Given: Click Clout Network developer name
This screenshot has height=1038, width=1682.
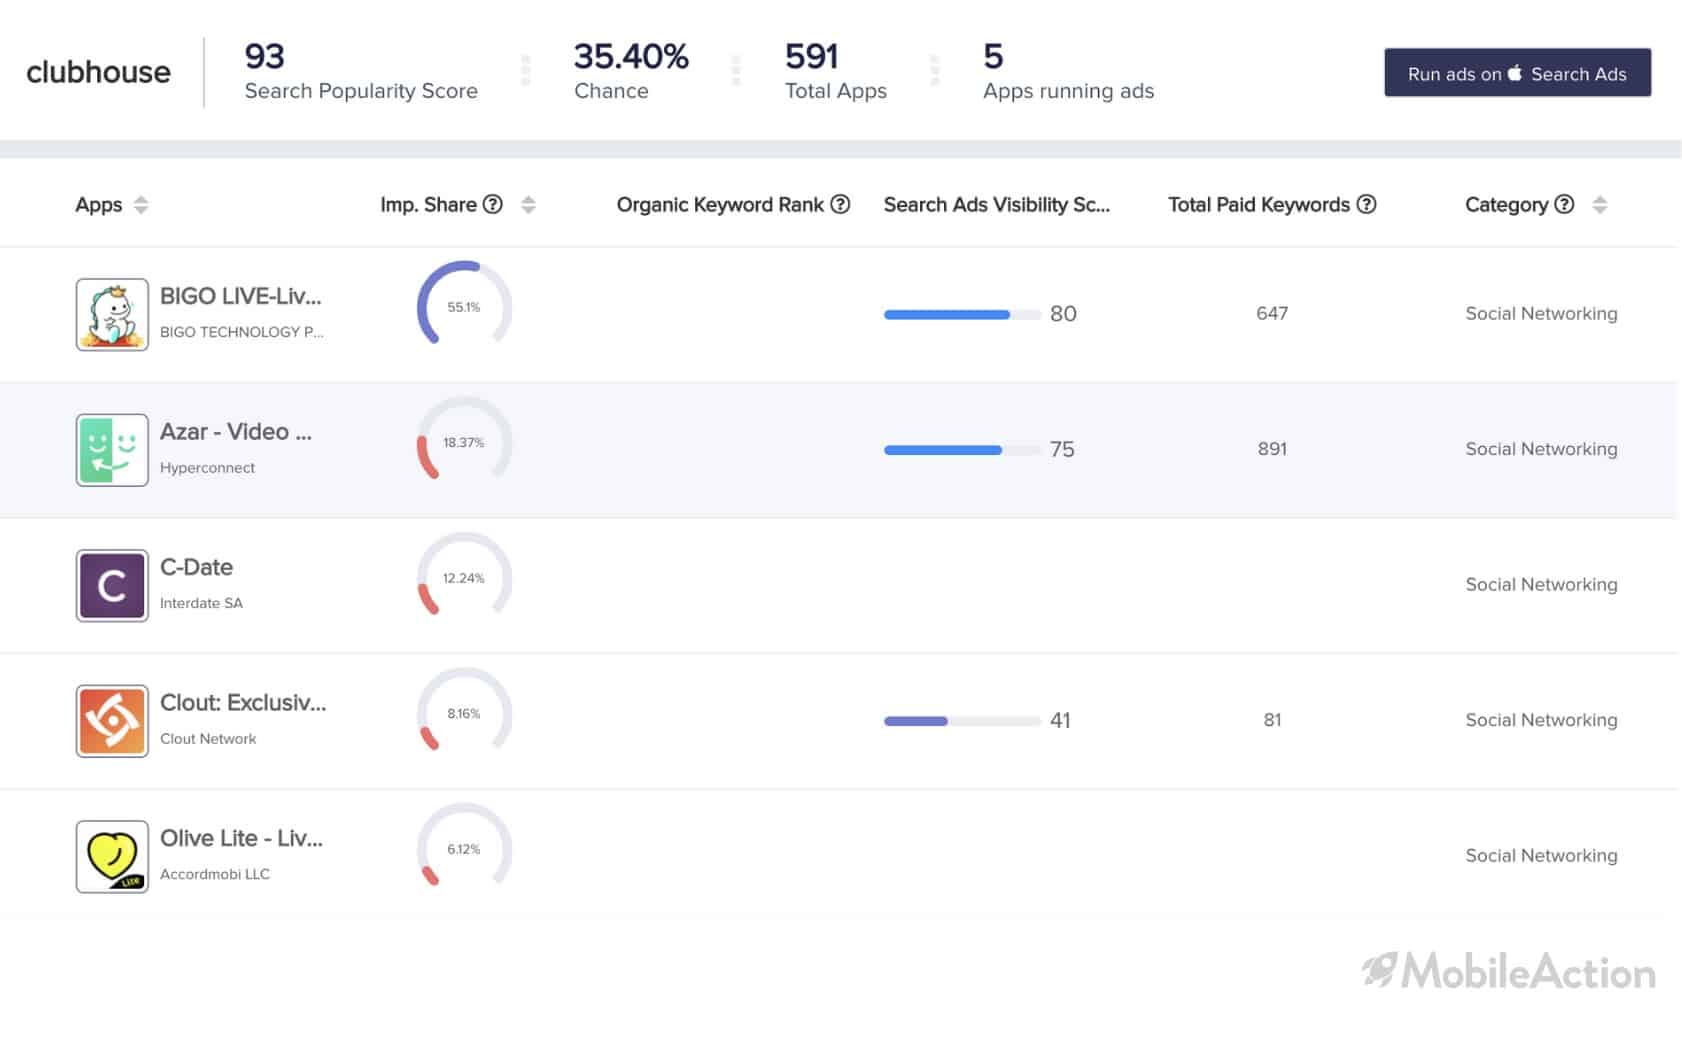Looking at the screenshot, I should 208,739.
